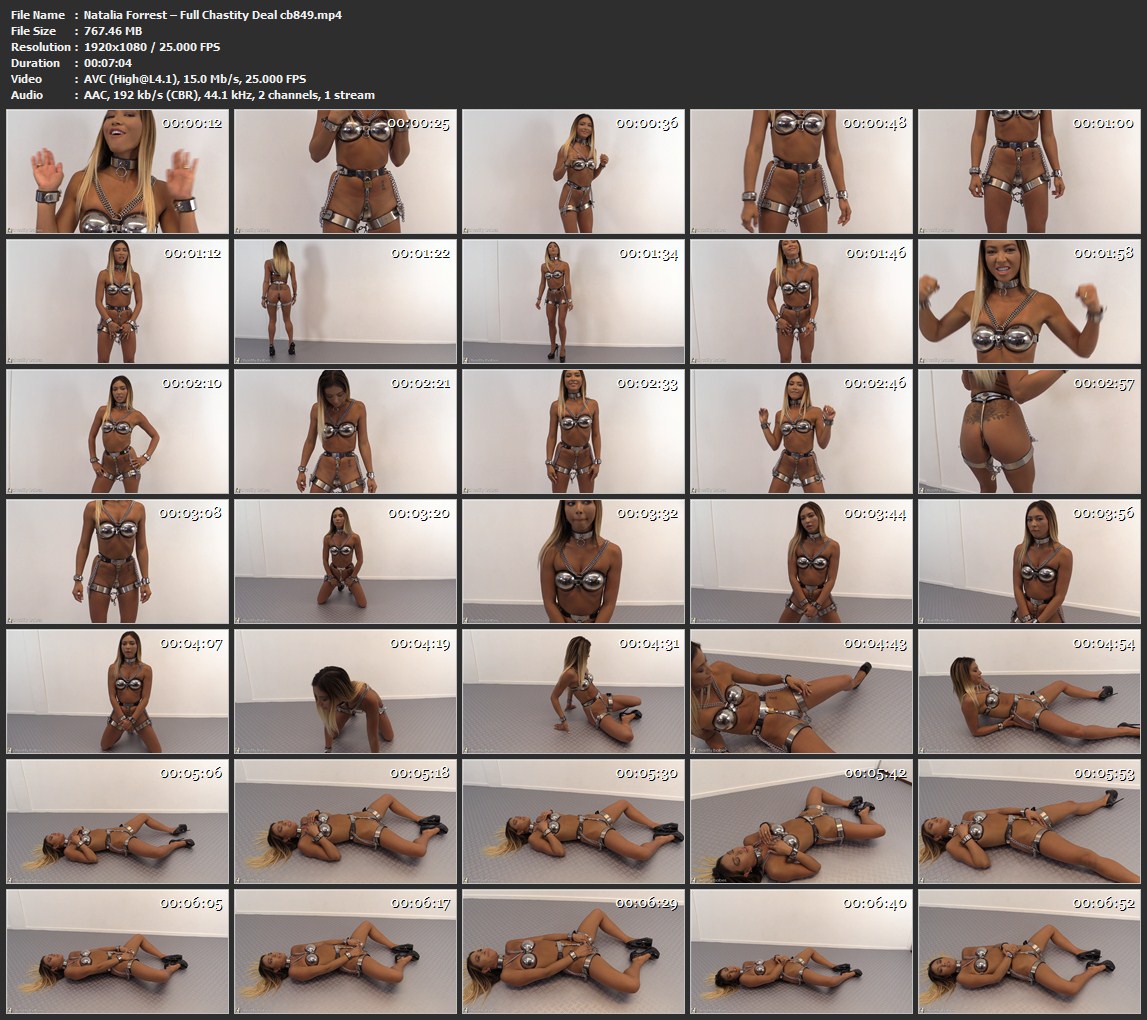Image resolution: width=1147 pixels, height=1020 pixels.
Task: Select the thumbnail at 00:04:43
Action: point(801,691)
